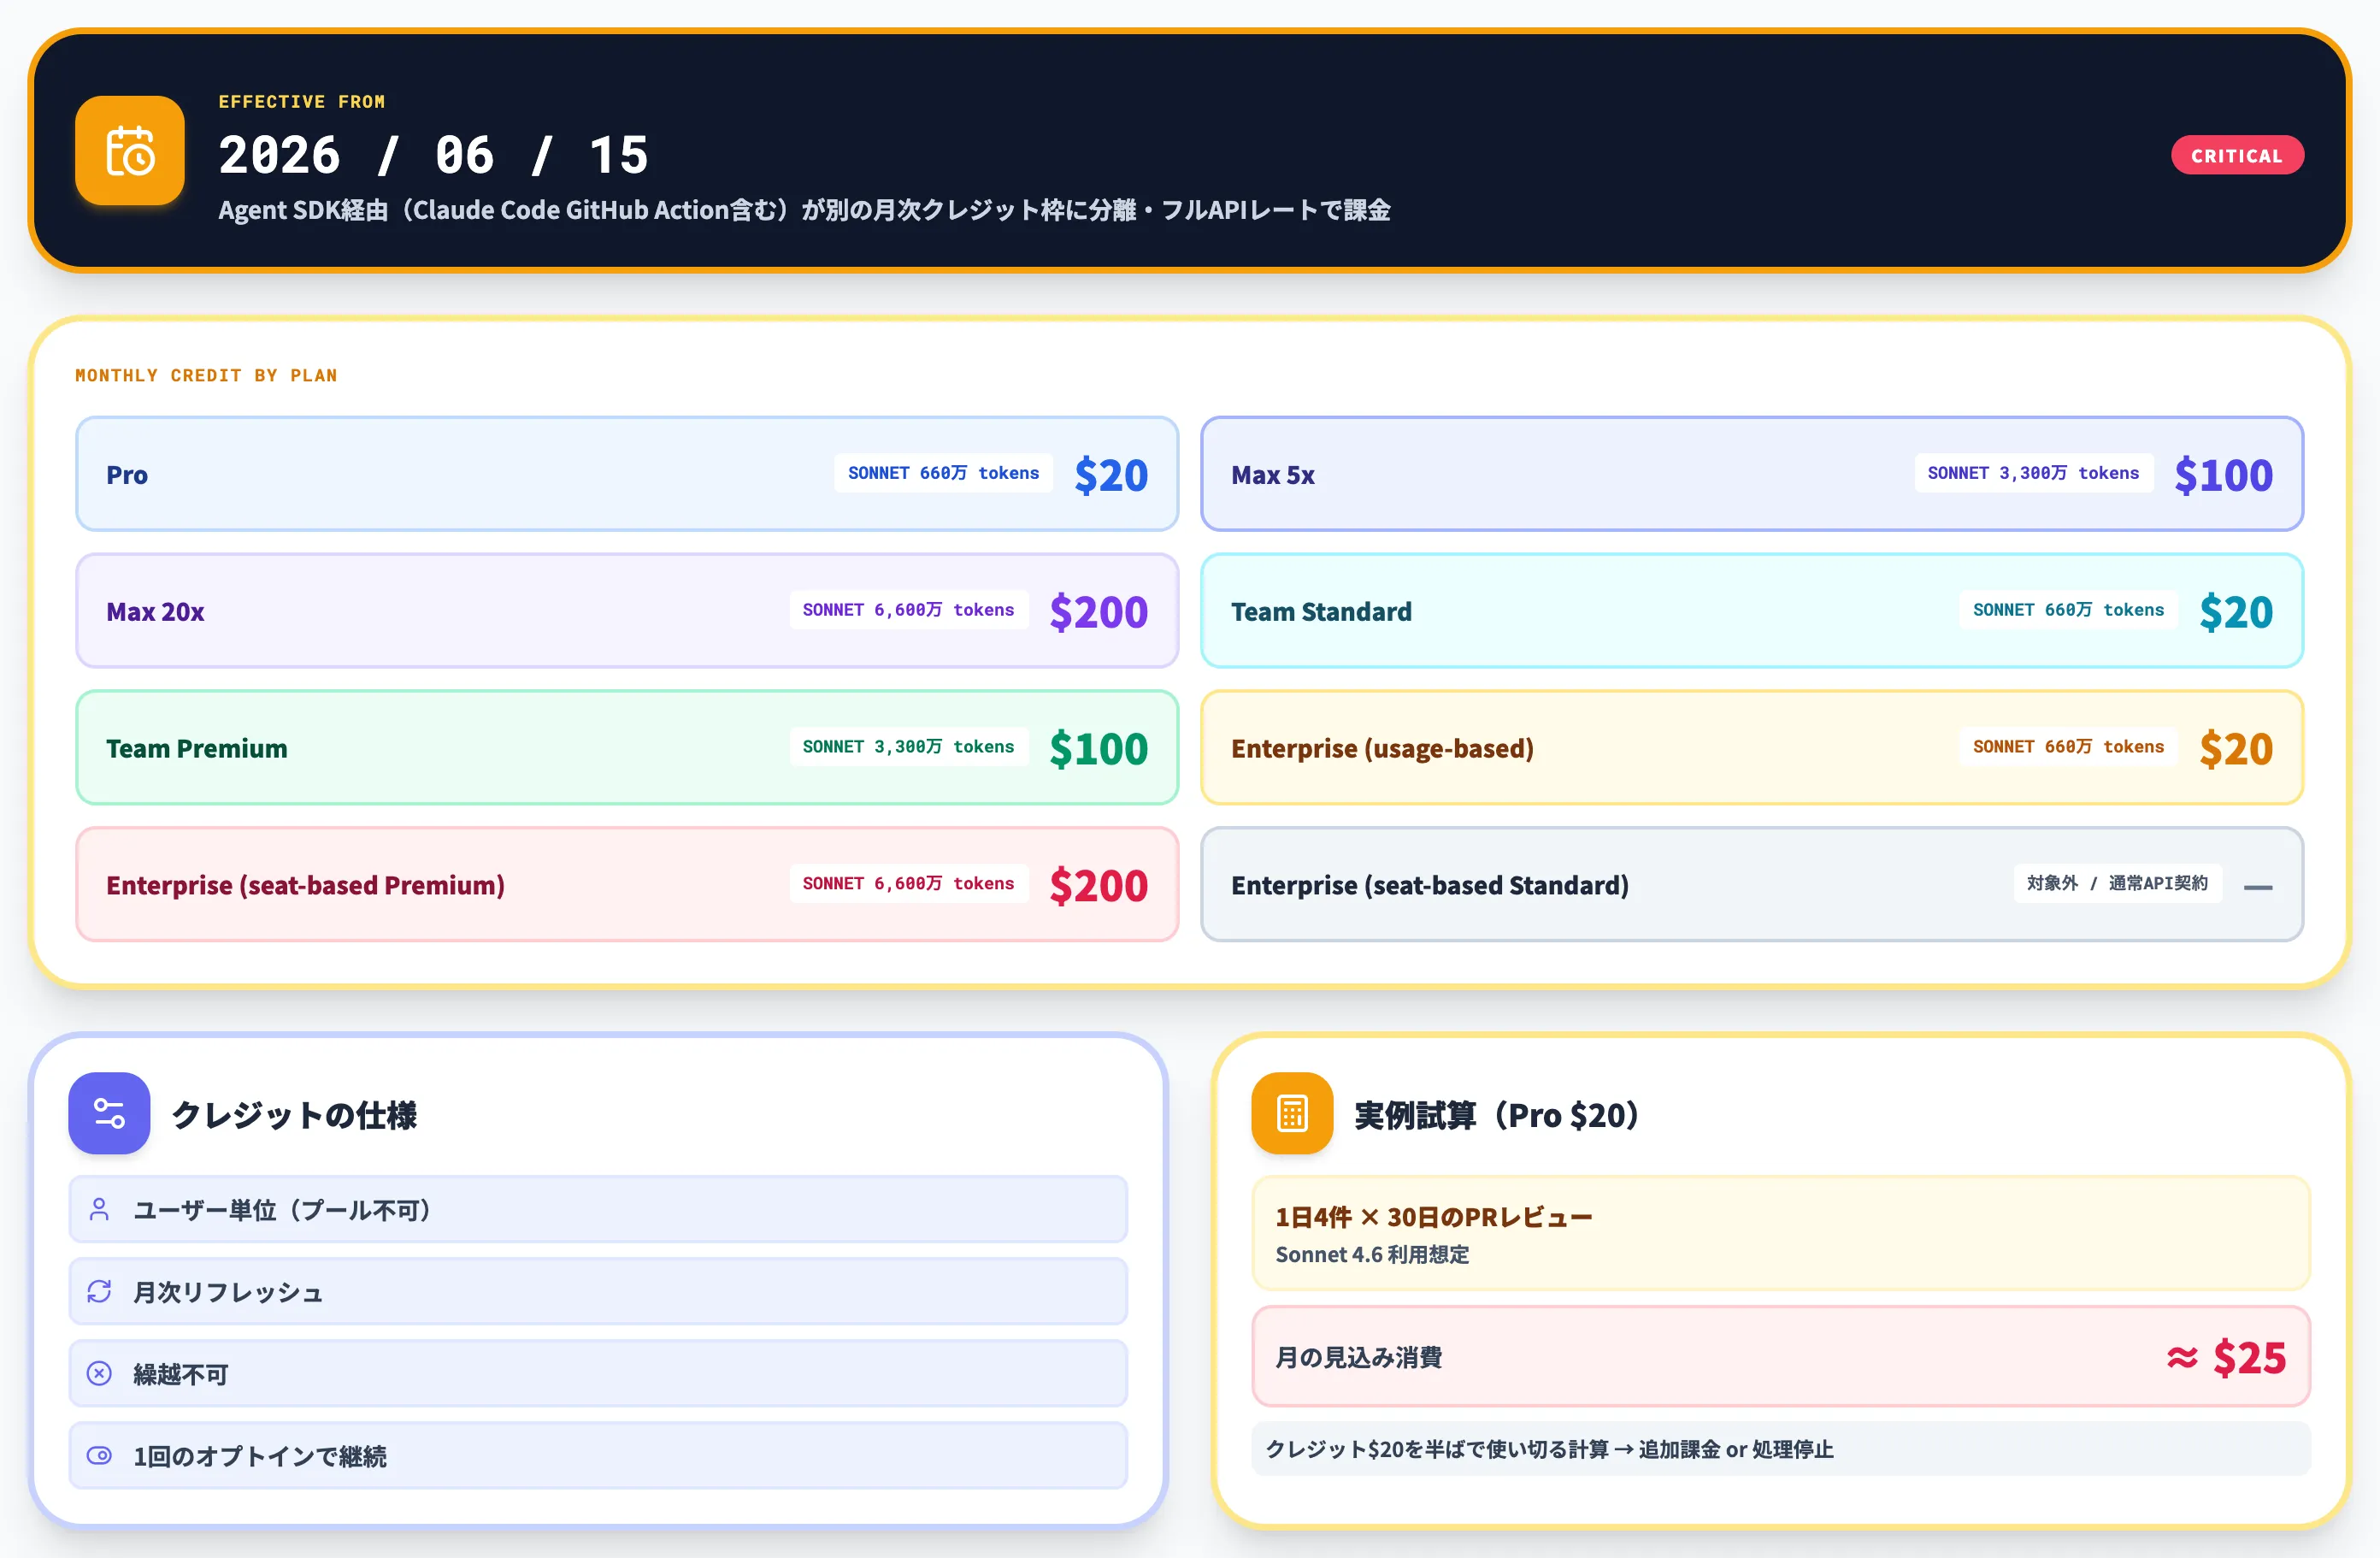2380x1558 pixels.
Task: Click the Team Standard plan name
Action: coord(1321,611)
